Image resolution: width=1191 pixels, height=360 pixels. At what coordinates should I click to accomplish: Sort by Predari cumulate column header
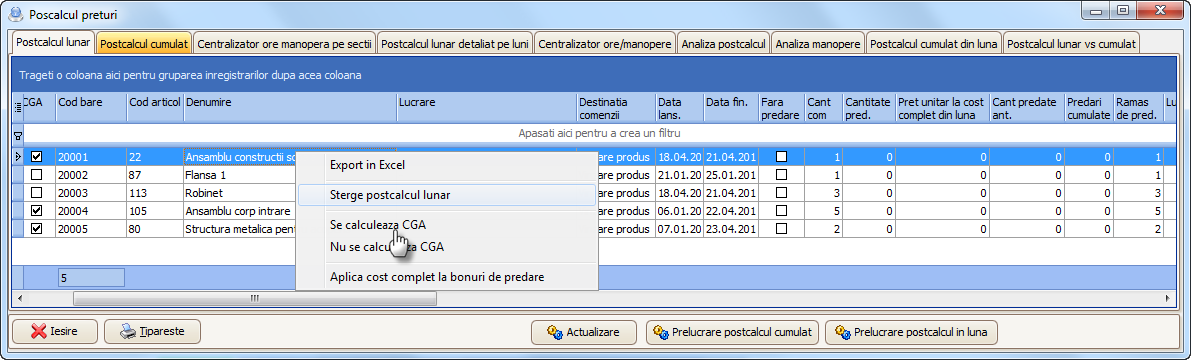[x=1088, y=108]
